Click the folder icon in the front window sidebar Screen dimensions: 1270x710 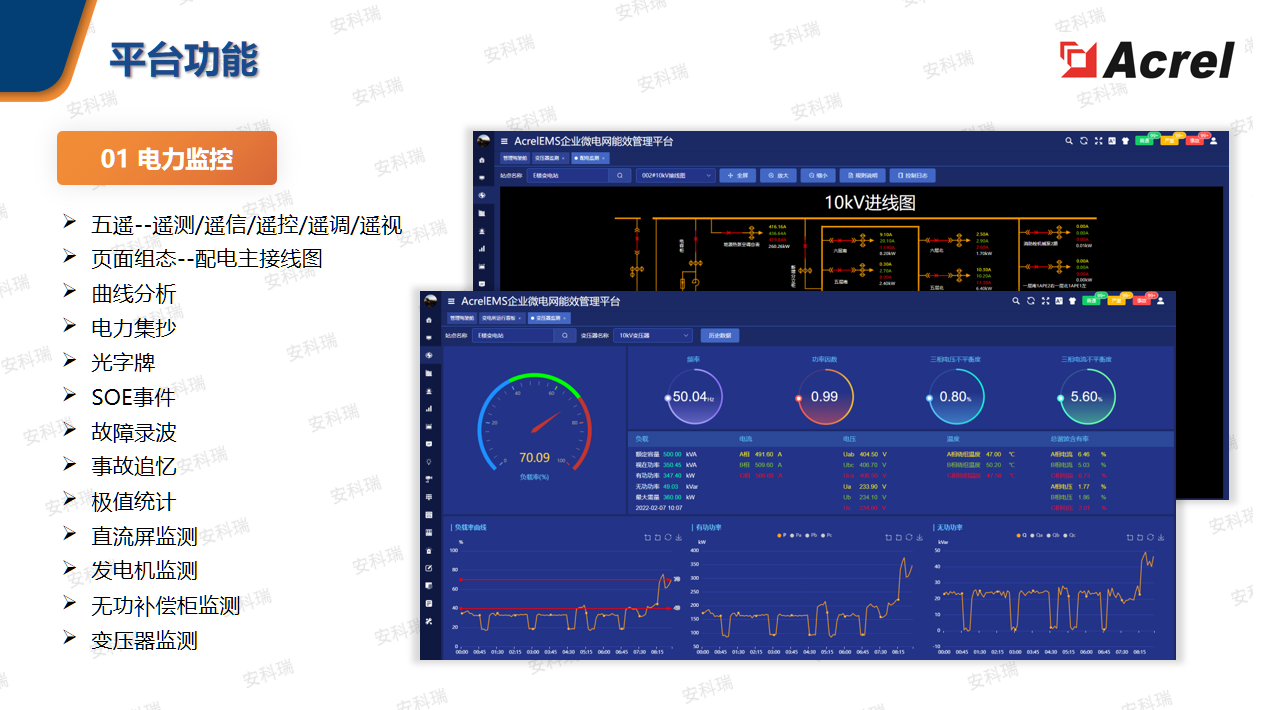click(429, 373)
